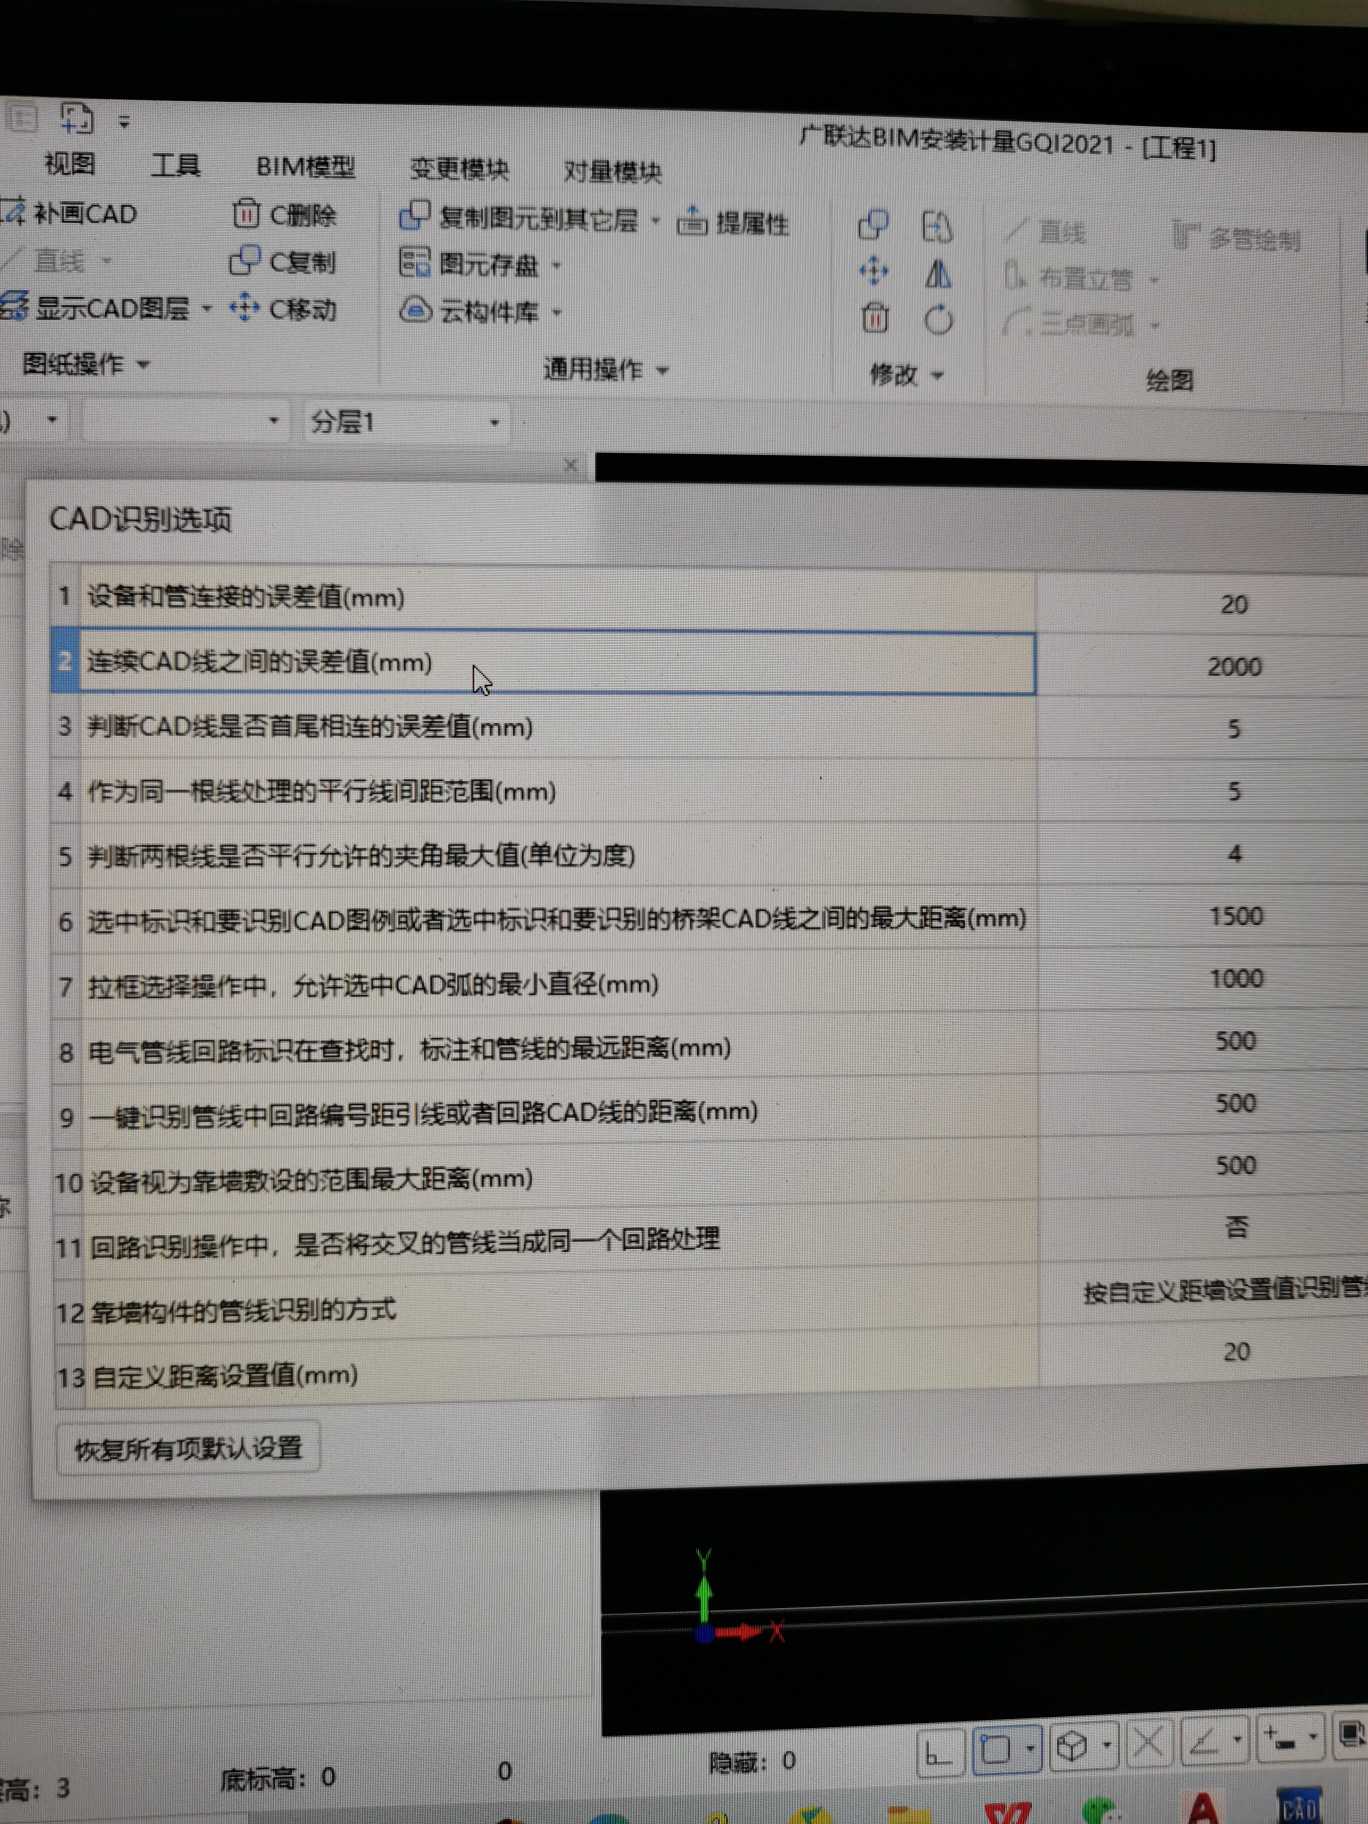Click the orthogonal mode icon in status bar
The width and height of the screenshot is (1368, 1824).
click(939, 1751)
